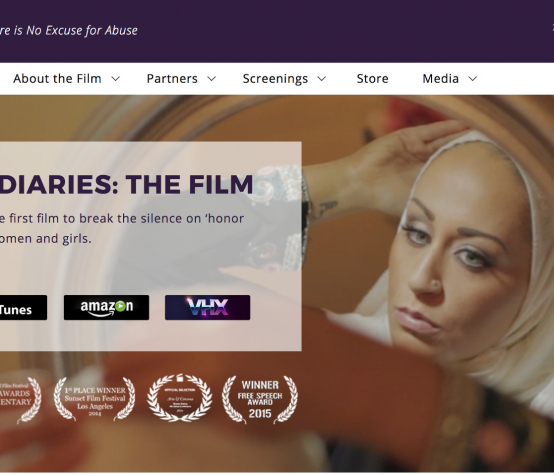The width and height of the screenshot is (554, 474).
Task: Click the Winner Free Speech Award 2015 laurel
Action: [x=260, y=399]
